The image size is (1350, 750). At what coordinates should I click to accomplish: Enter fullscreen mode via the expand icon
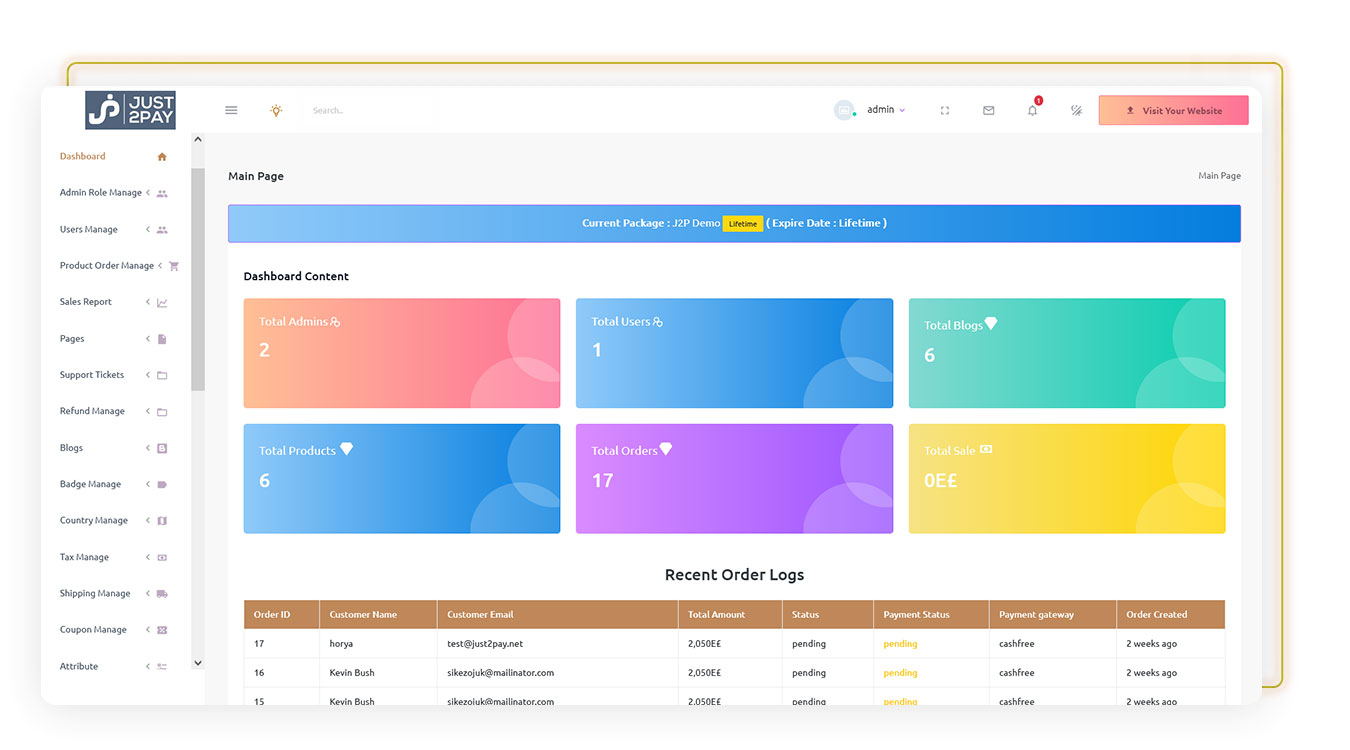click(944, 110)
